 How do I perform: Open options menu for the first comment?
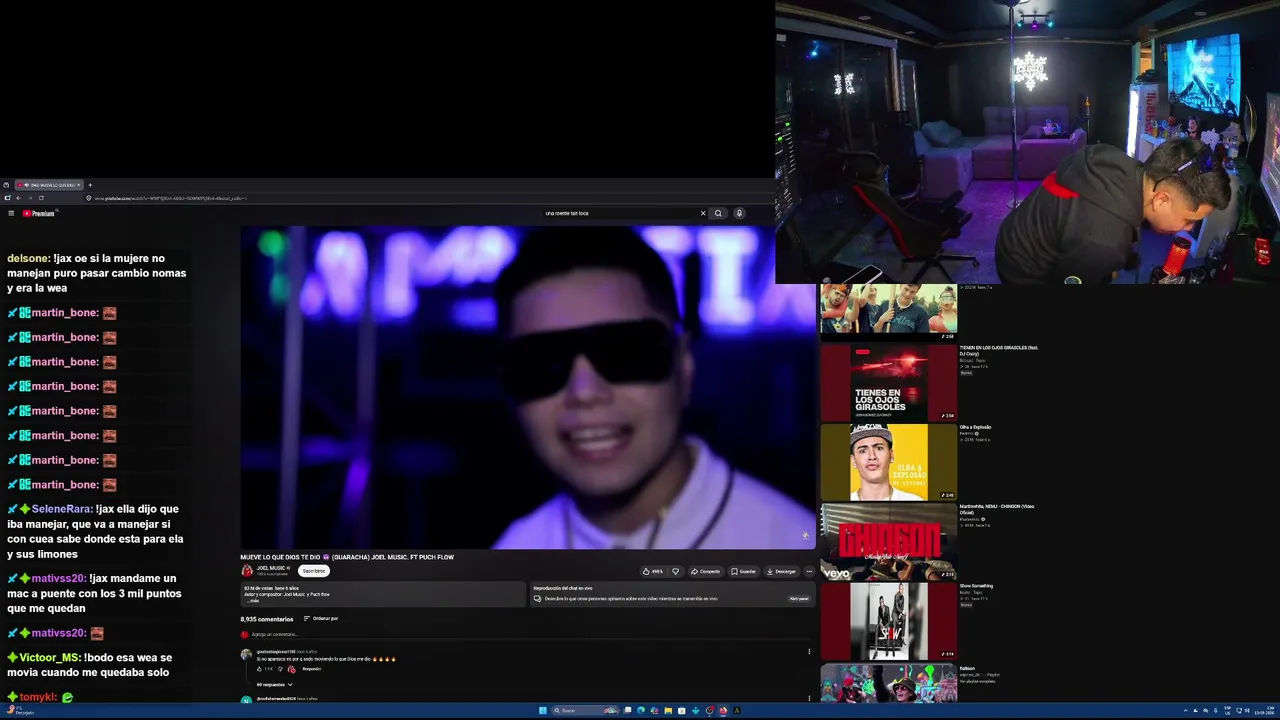coord(809,652)
